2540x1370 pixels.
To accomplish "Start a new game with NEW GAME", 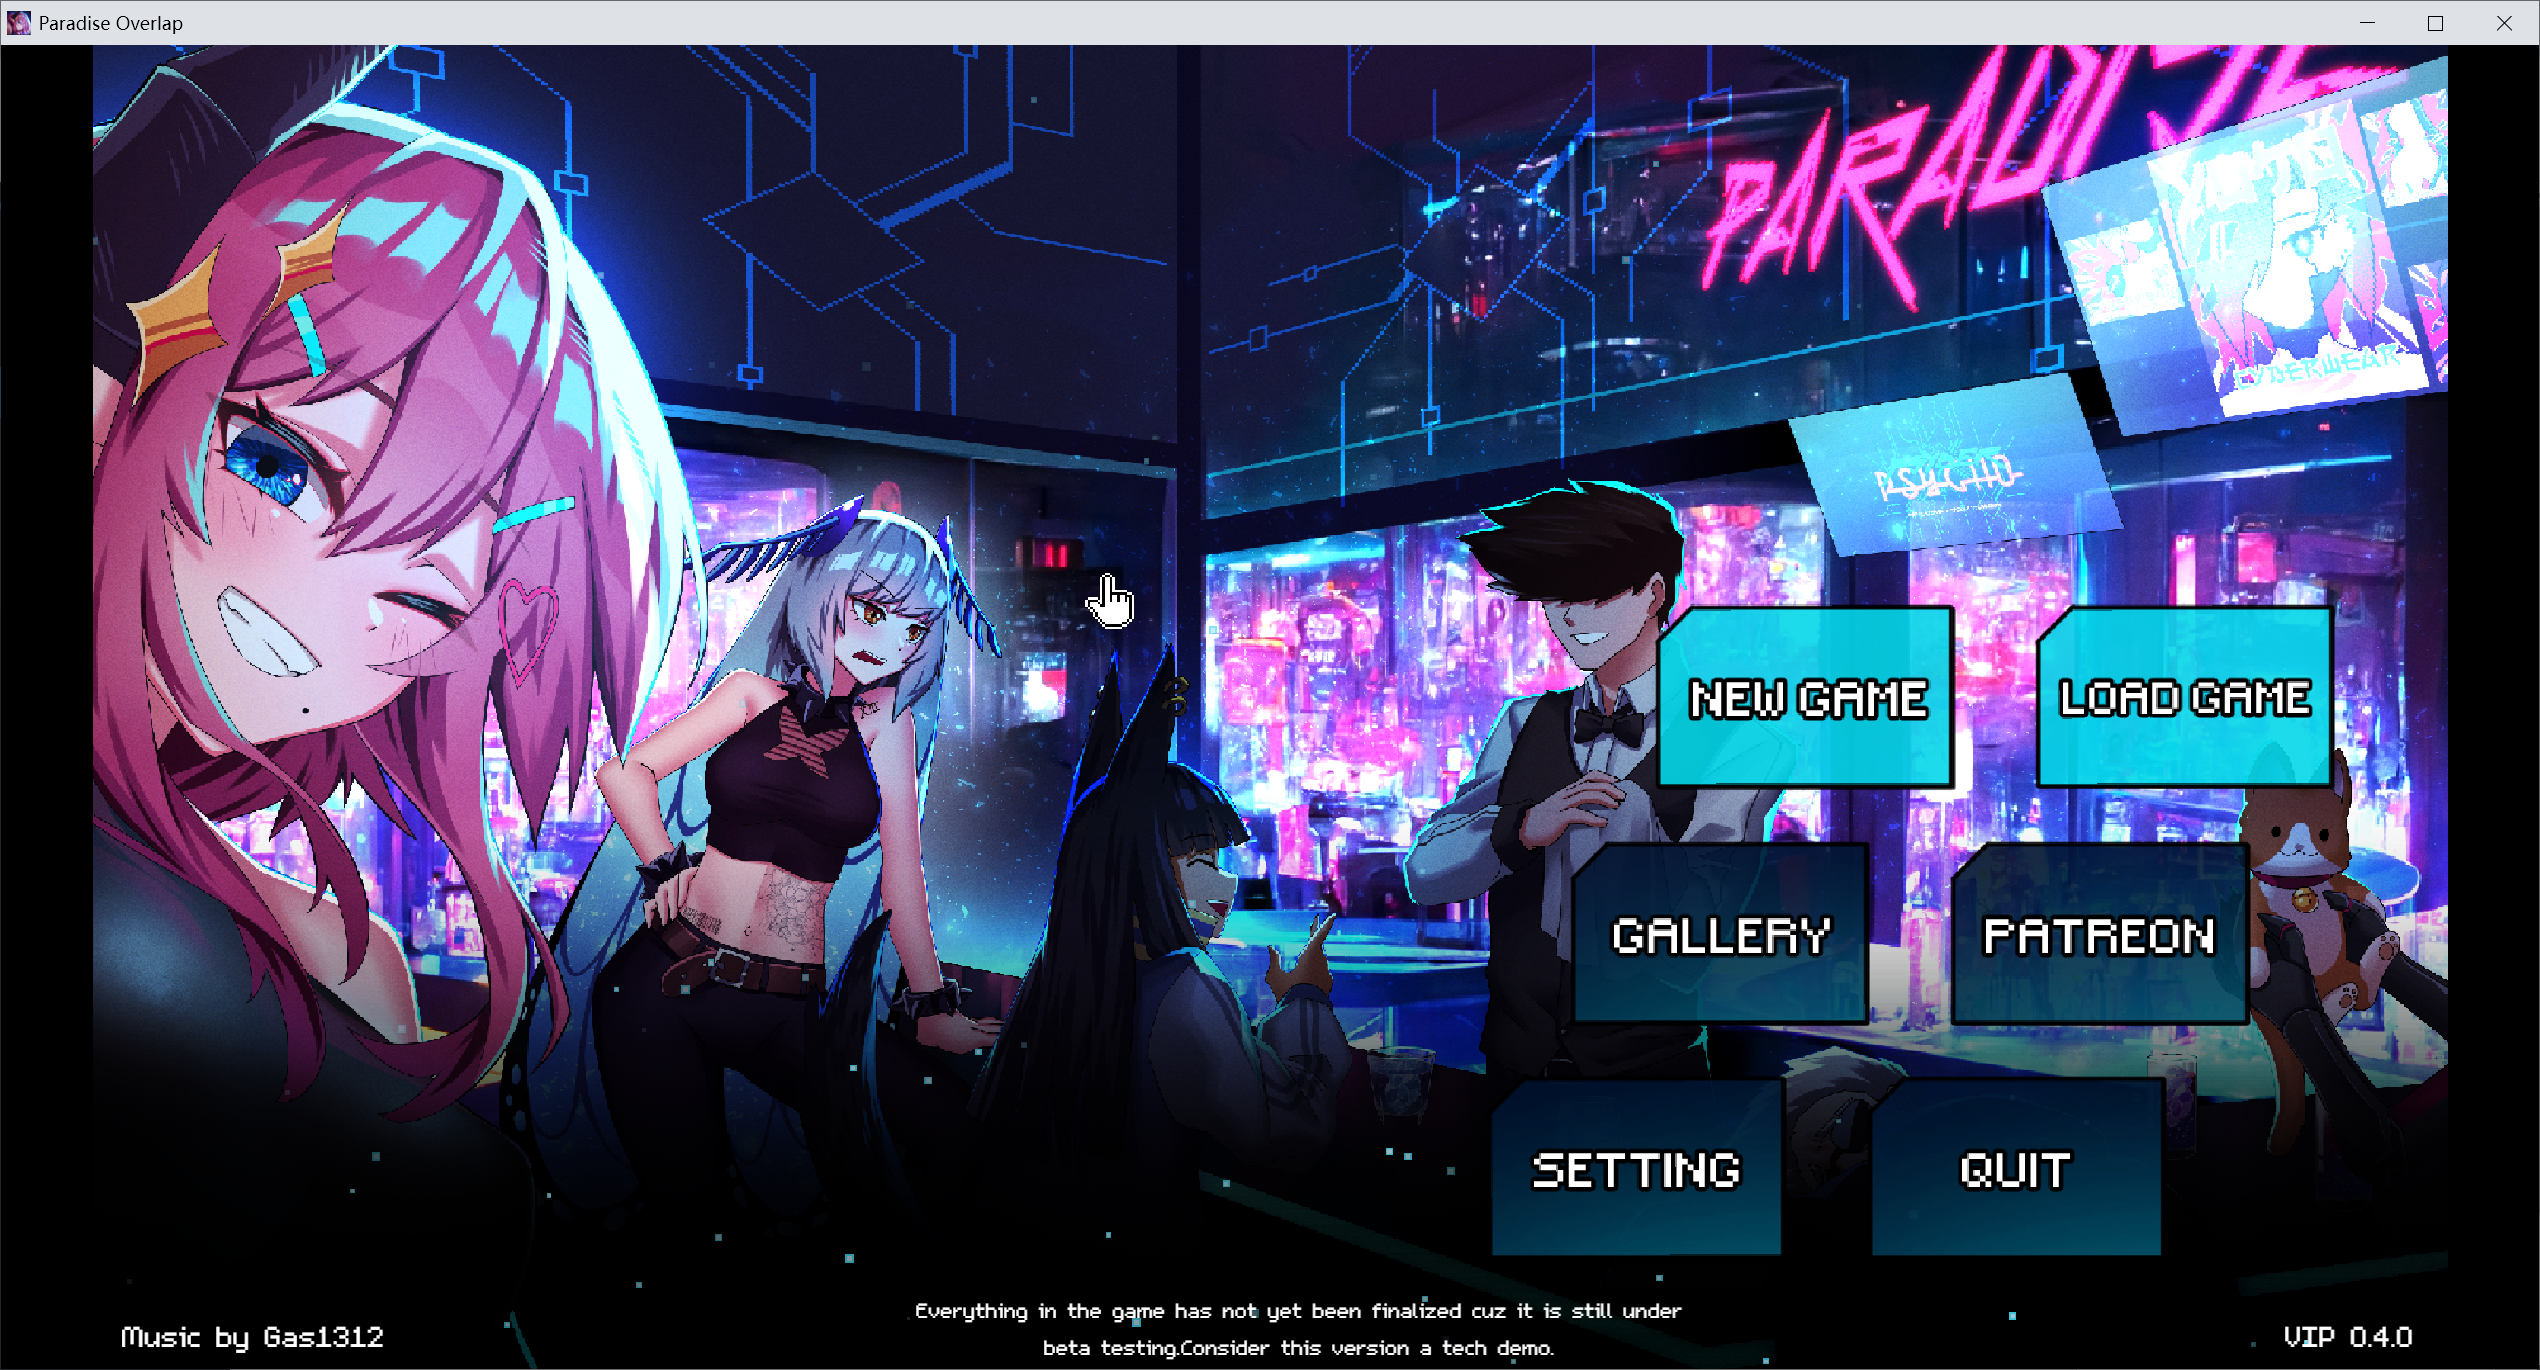I will (x=1806, y=697).
